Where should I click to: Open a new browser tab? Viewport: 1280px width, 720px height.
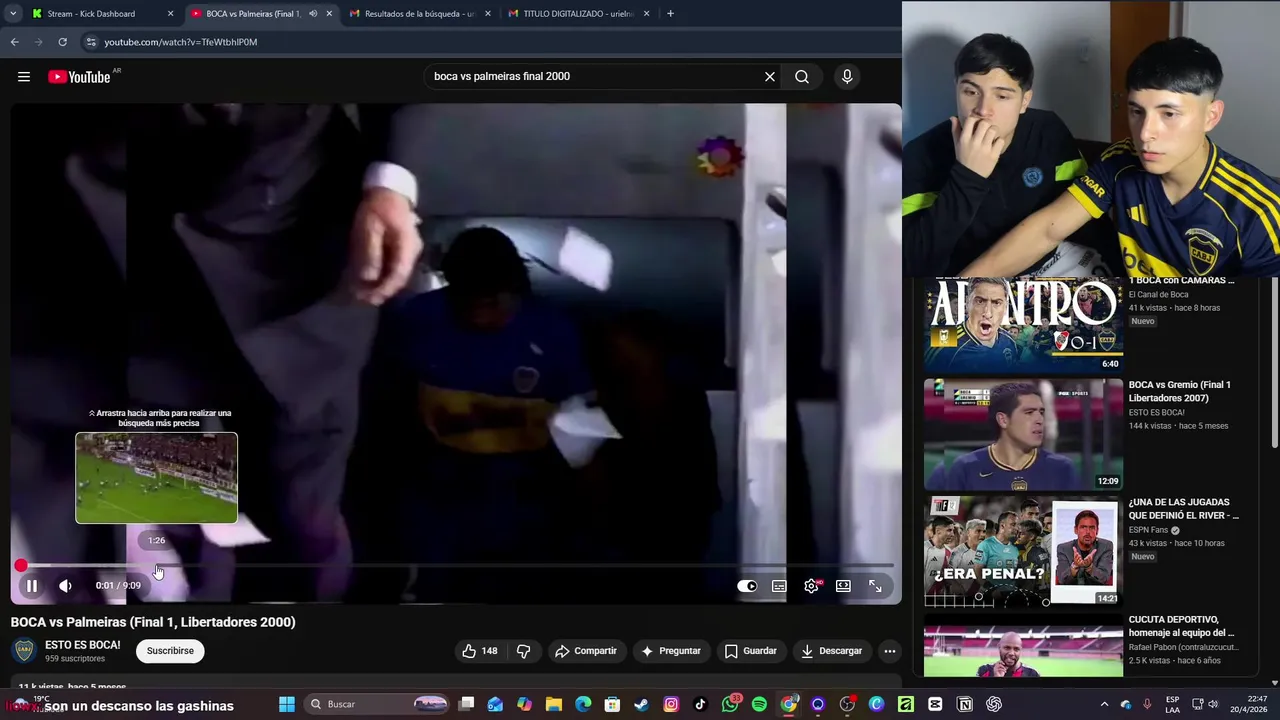670,14
